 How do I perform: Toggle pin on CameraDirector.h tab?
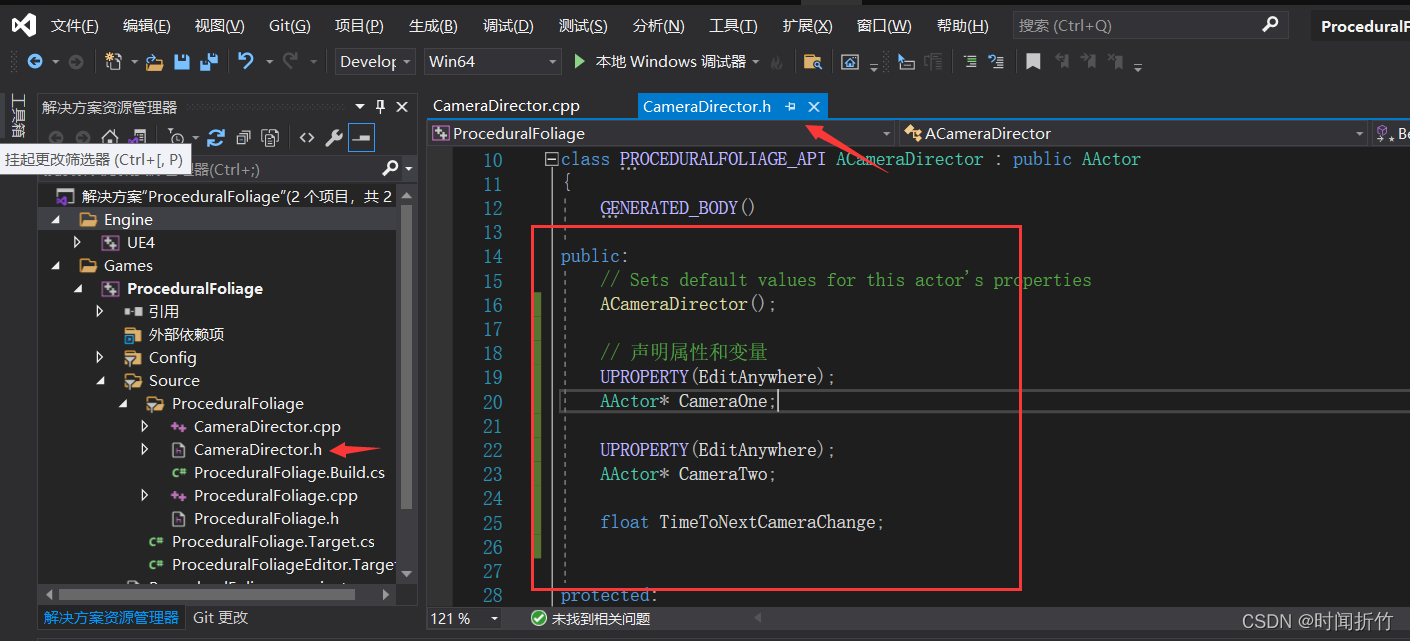tap(791, 106)
